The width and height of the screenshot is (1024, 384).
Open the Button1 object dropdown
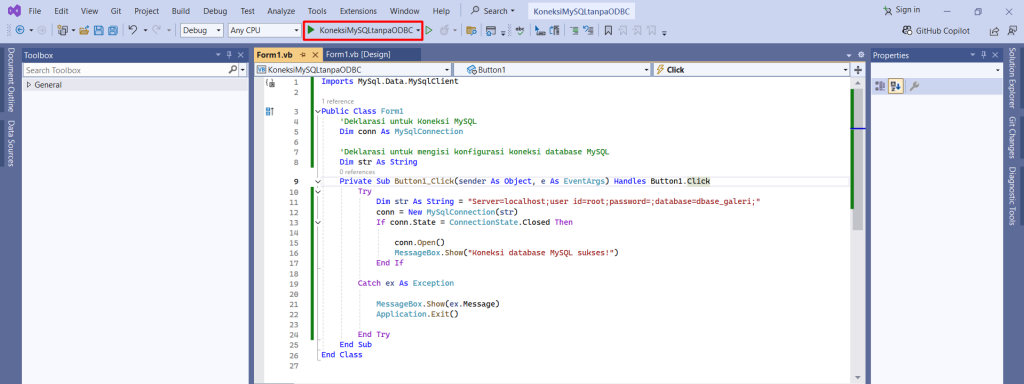(552, 69)
